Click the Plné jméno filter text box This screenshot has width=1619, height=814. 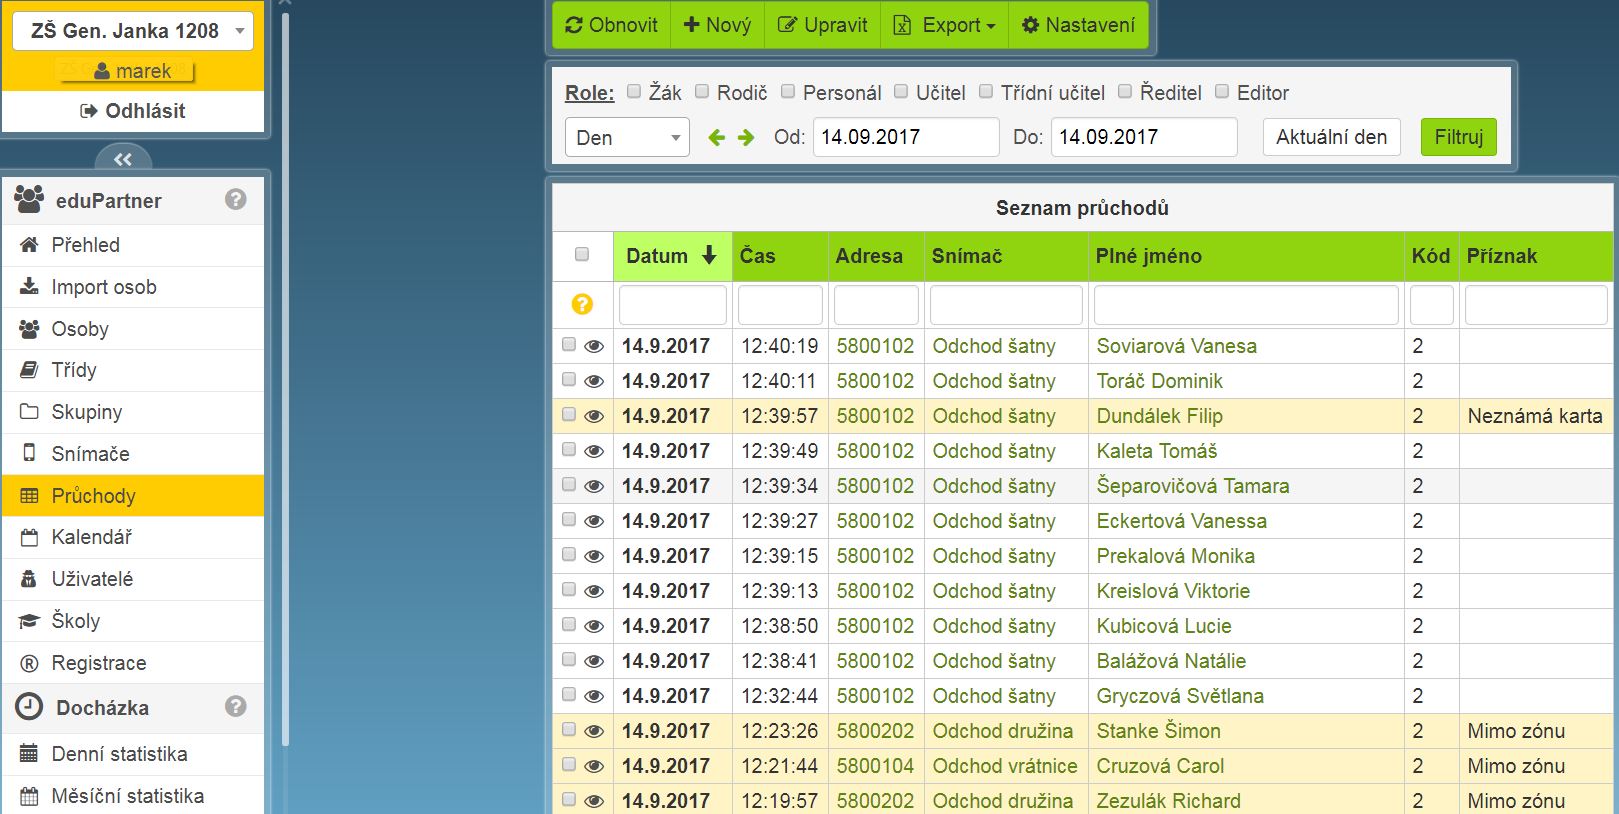coord(1245,305)
